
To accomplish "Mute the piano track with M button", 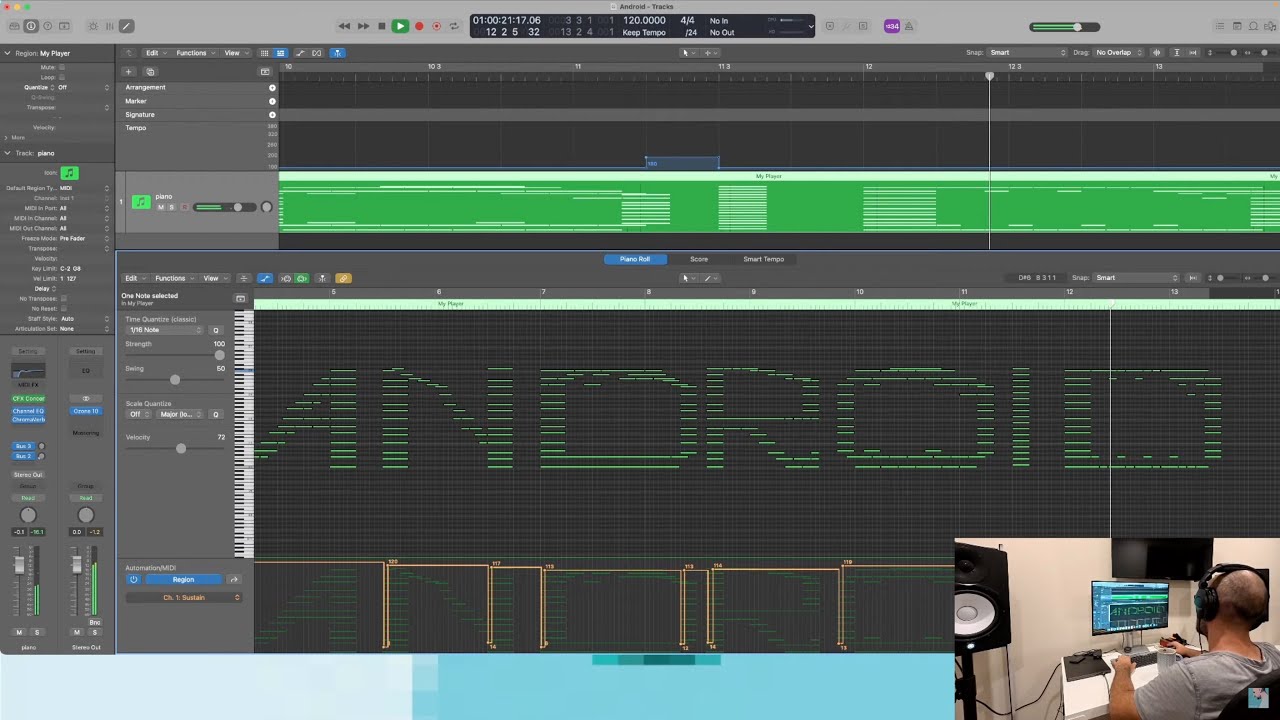I will pos(161,207).
